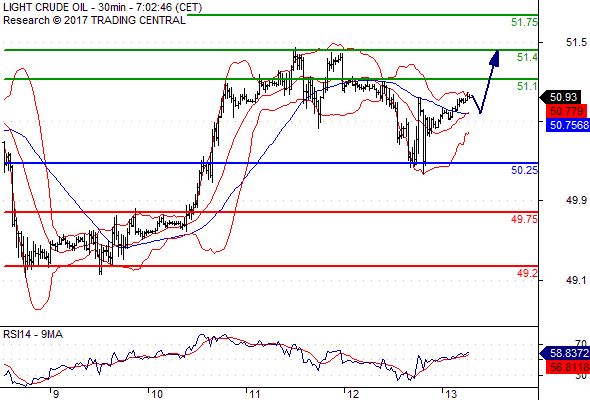Viewport: 590px width, 400px height.
Task: Select the 51.4 resistance level label
Action: [527, 57]
